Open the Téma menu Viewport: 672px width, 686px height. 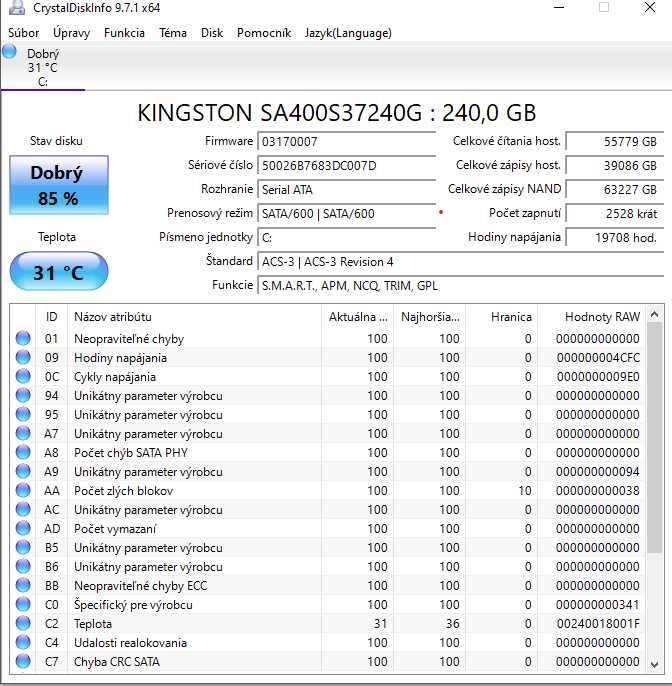[173, 33]
